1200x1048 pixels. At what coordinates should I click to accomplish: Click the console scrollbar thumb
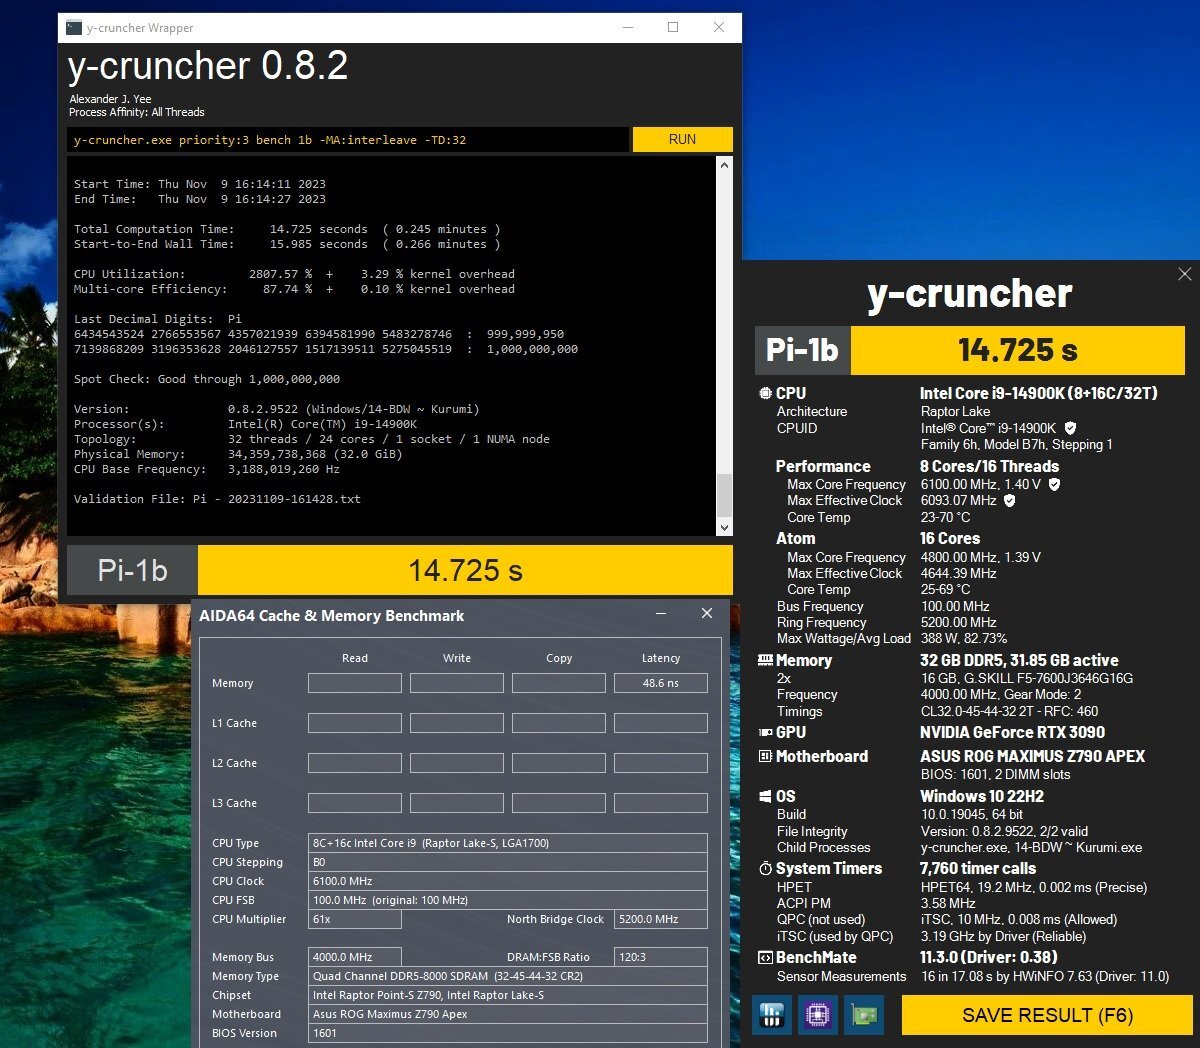coord(725,495)
